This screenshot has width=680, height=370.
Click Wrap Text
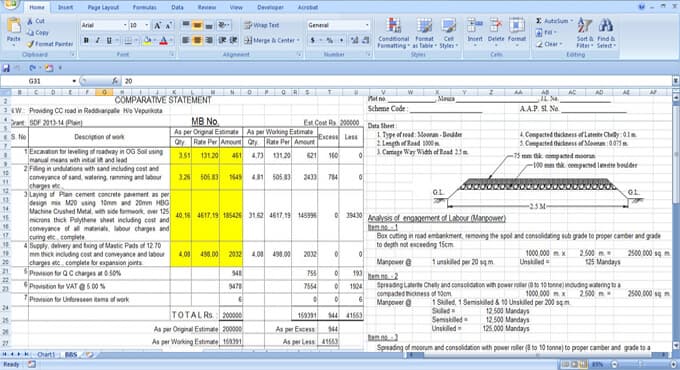(x=262, y=25)
